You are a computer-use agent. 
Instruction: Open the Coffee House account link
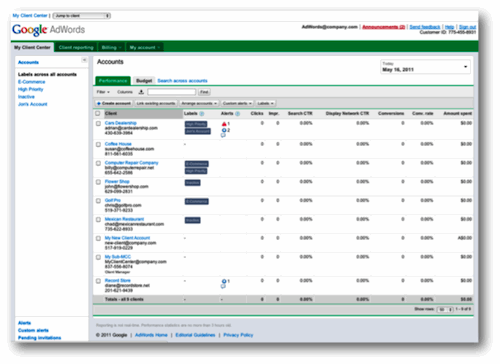coord(118,144)
